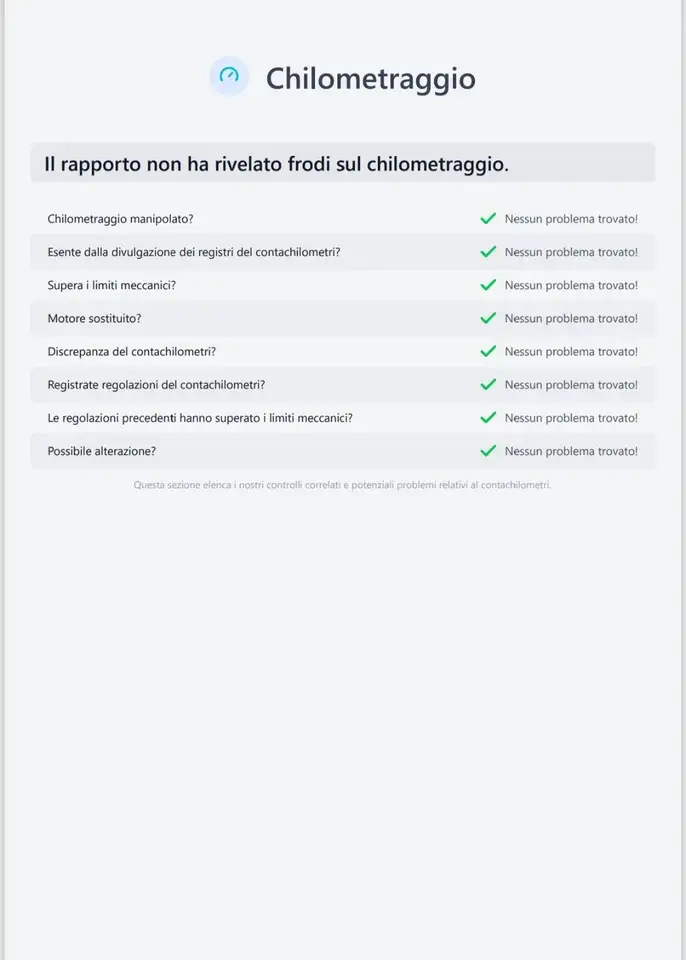The height and width of the screenshot is (960, 686).
Task: Click the 'Il rapporto non ha rivelato frodi' banner
Action: tap(343, 163)
